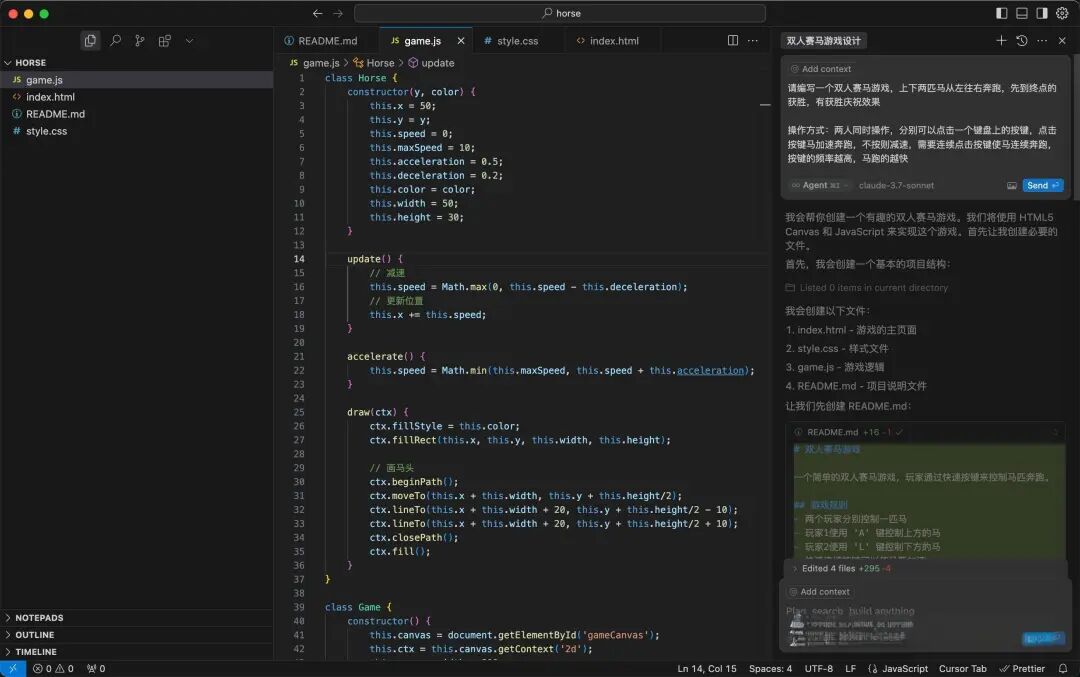Click breadcrumb Horse class
This screenshot has height=677, width=1080.
[374, 63]
